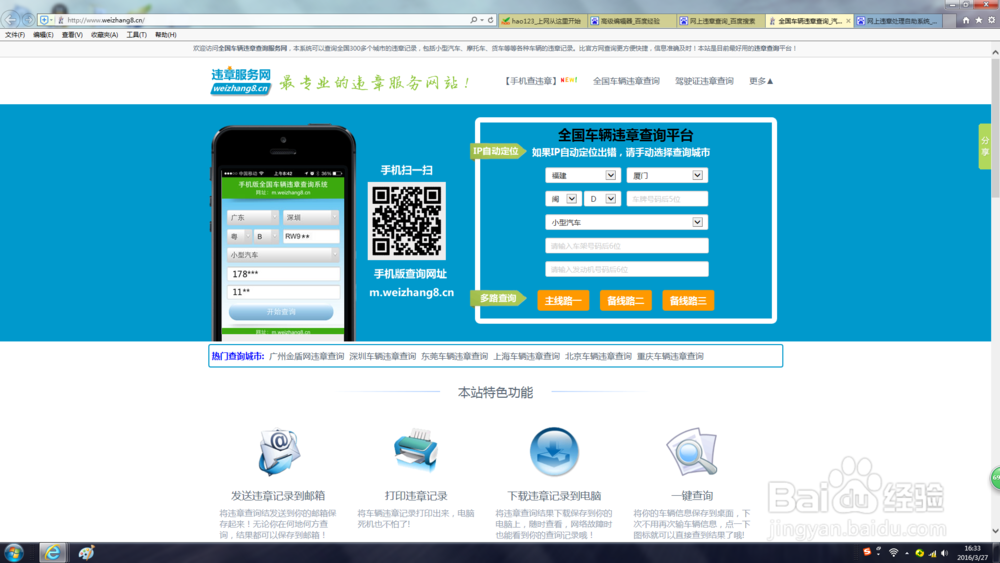
Task: Open the 驾驶证违章查询 nav link
Action: coord(704,81)
